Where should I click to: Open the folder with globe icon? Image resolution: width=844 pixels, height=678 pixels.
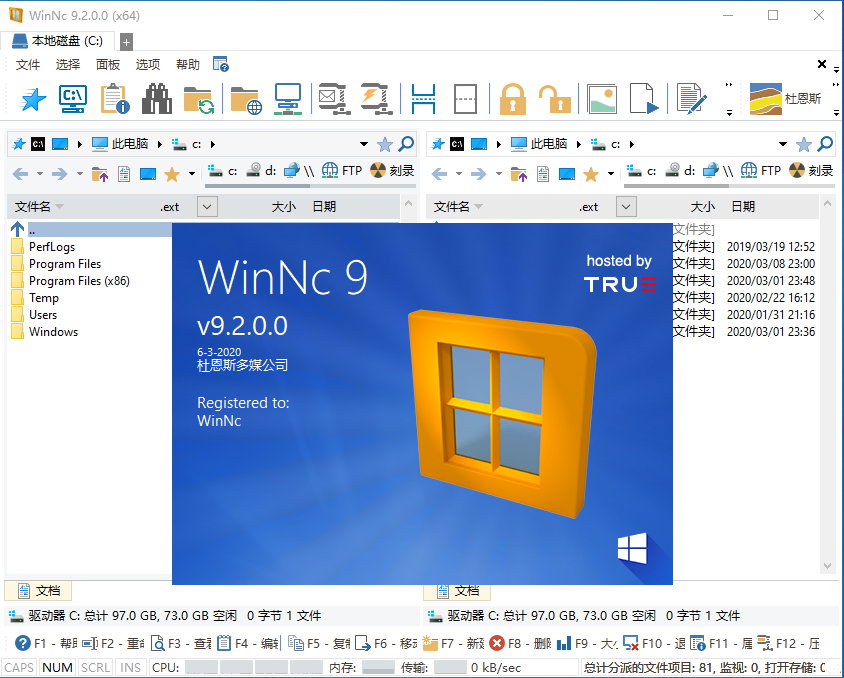click(x=245, y=100)
